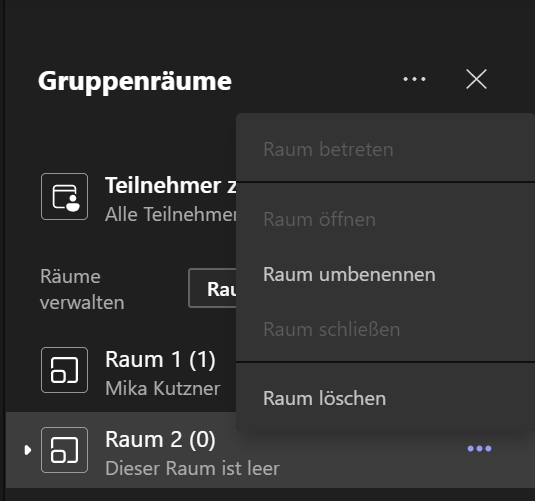The image size is (535, 501).
Task: Click the Alle Teilnehmer subtitle text
Action: point(171,214)
